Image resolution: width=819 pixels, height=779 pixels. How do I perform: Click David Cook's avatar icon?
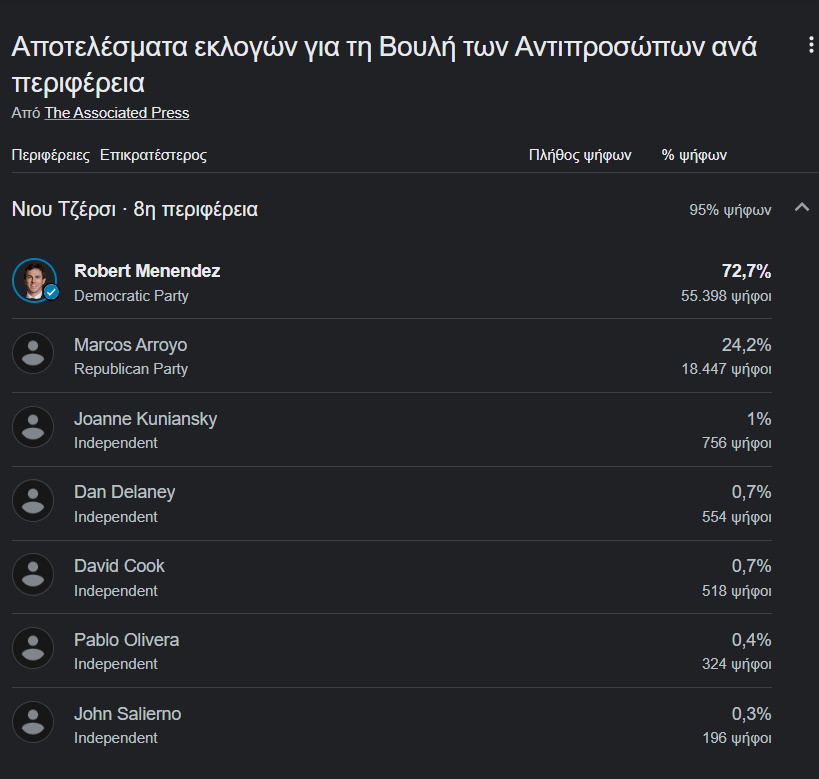coord(33,574)
